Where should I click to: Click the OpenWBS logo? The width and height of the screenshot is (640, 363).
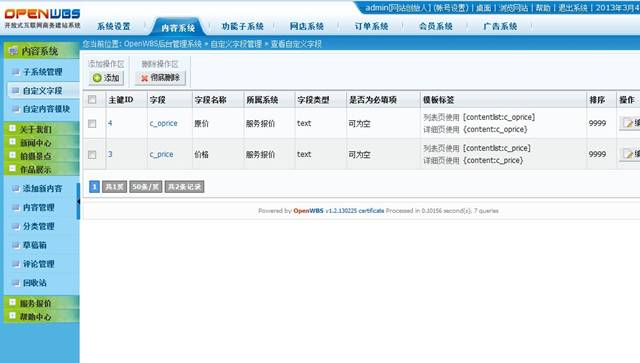42,18
